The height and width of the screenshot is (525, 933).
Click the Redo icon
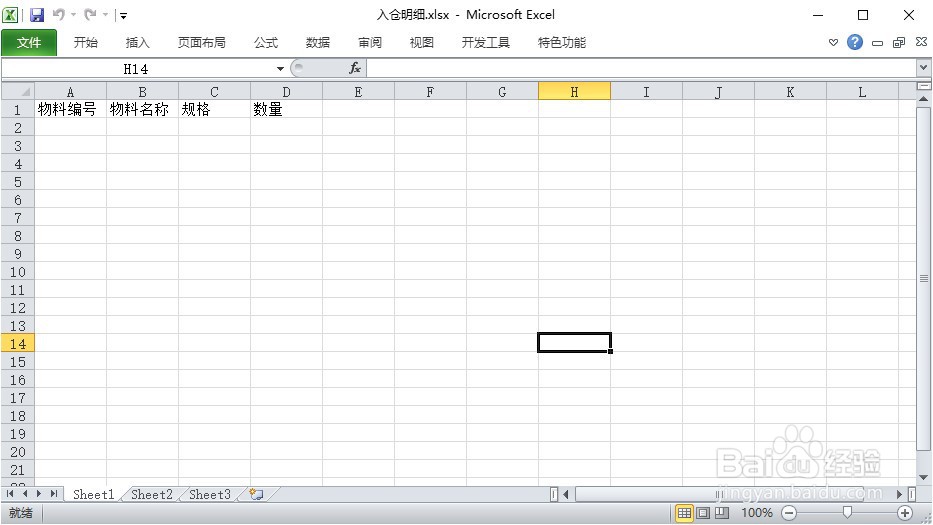tap(90, 14)
